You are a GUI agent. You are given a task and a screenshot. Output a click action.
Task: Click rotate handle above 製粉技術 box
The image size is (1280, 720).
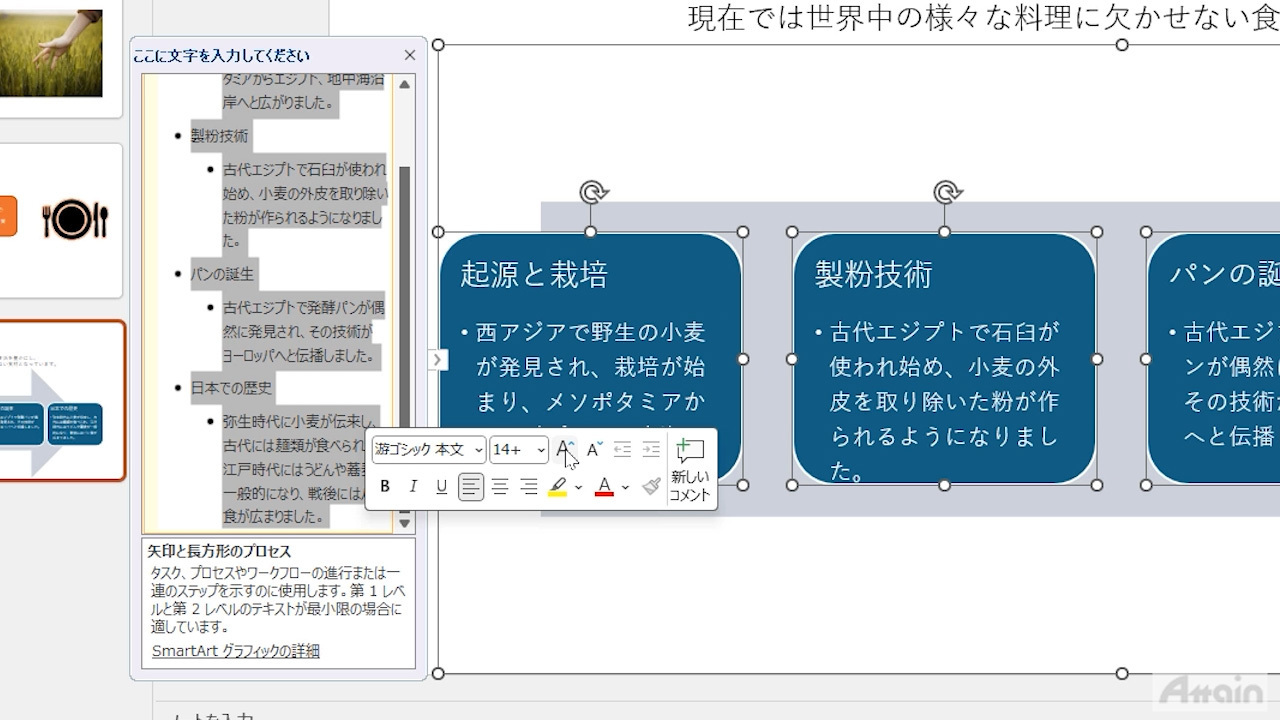pyautogui.click(x=946, y=192)
